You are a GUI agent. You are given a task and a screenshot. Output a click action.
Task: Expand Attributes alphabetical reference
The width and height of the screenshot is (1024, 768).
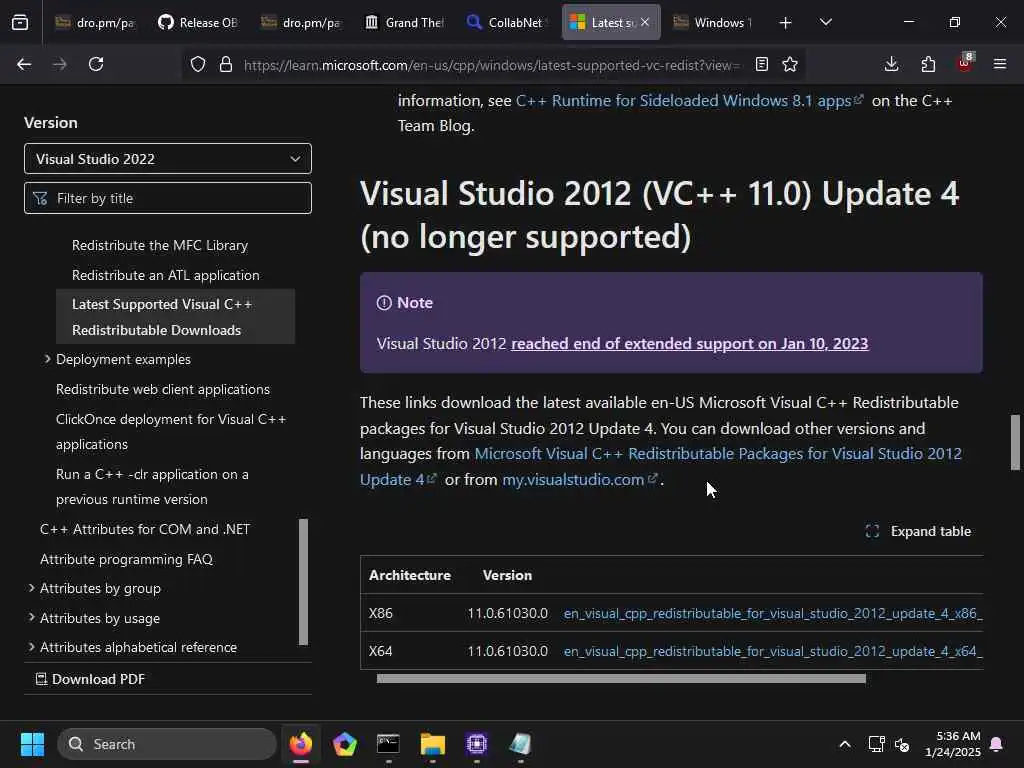coord(31,647)
